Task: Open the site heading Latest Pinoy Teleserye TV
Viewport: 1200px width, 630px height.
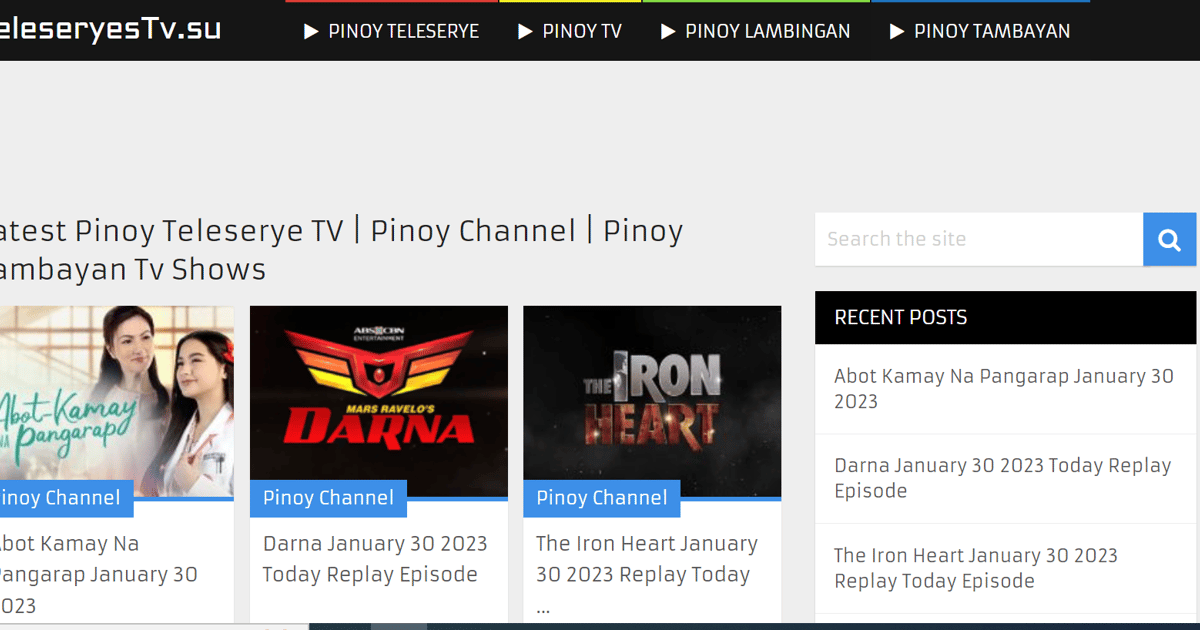Action: pos(340,250)
